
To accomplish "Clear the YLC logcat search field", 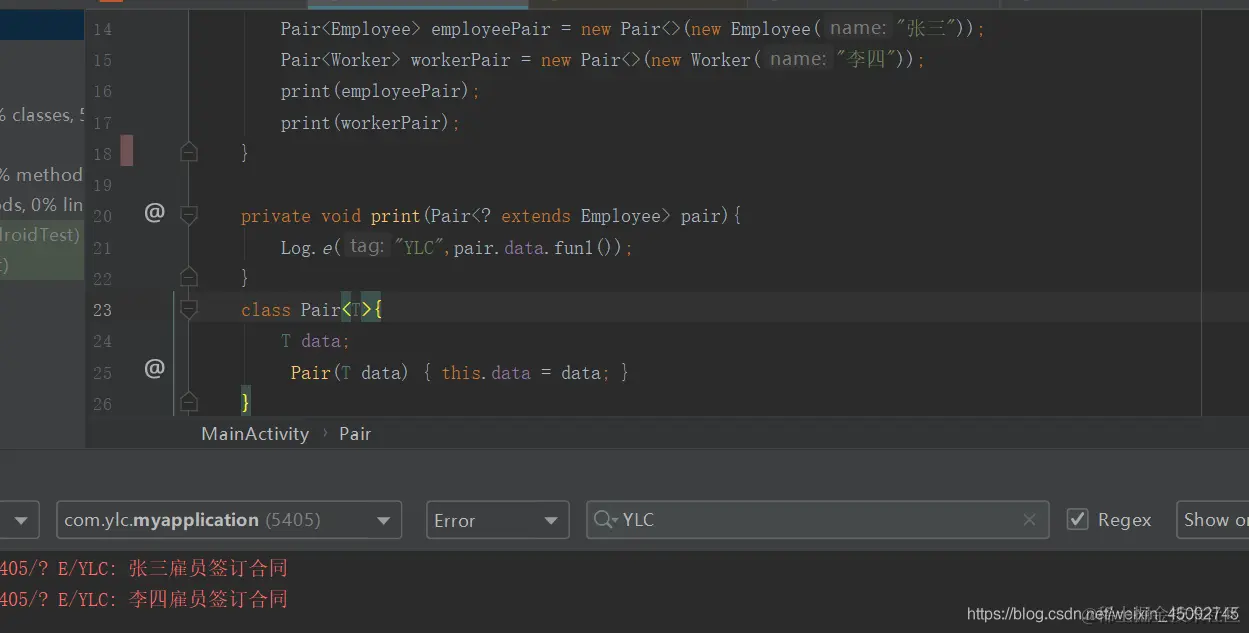I will click(x=1029, y=520).
